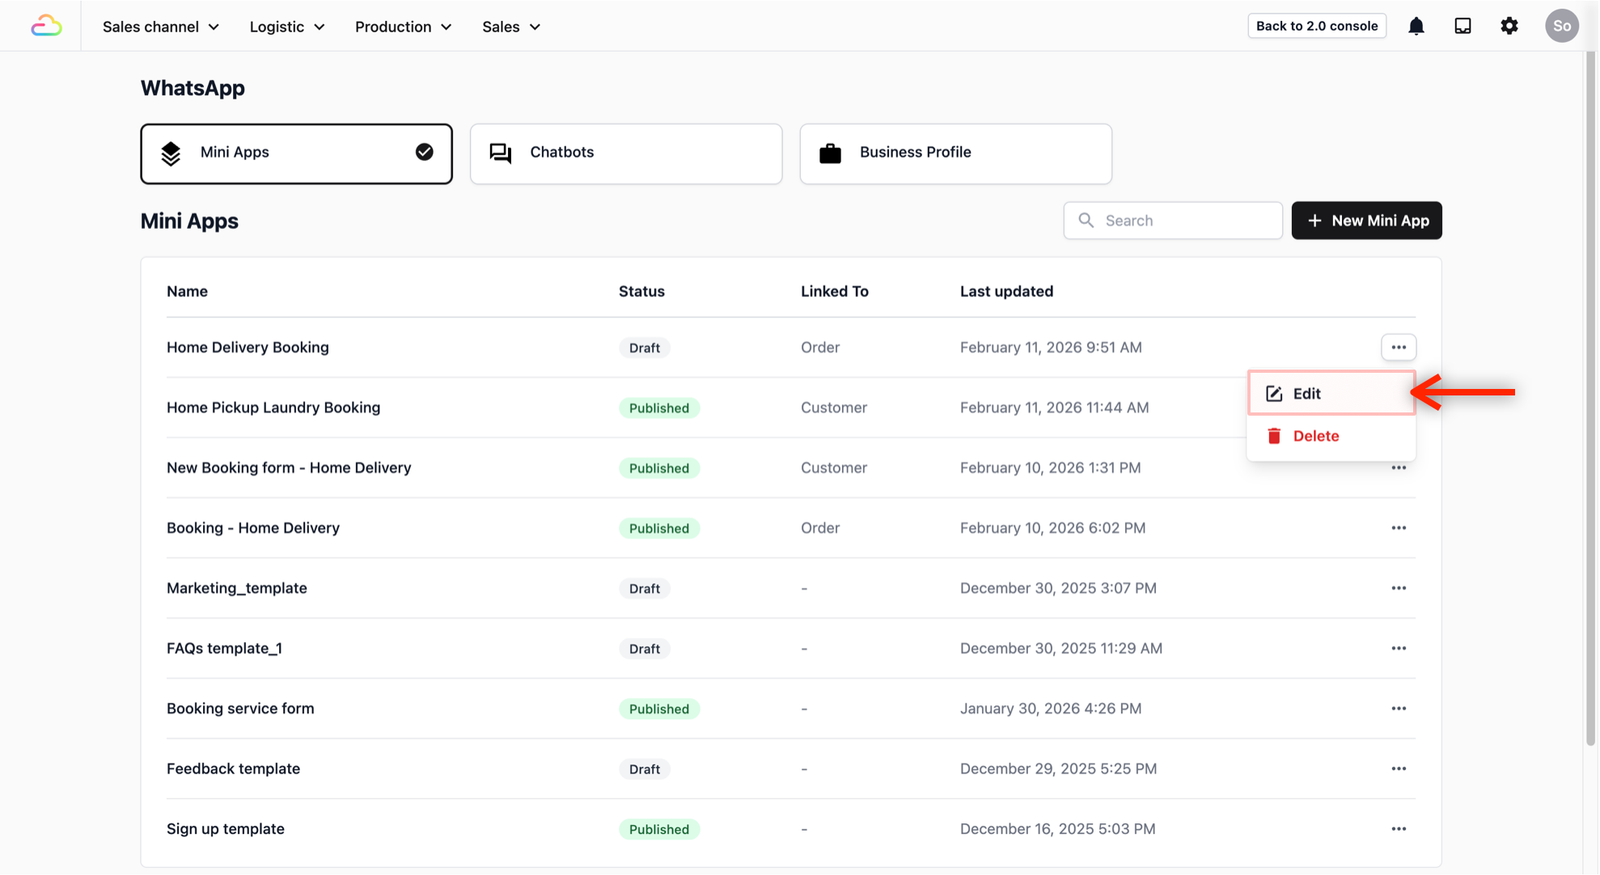Click the Linked To column header

835,291
